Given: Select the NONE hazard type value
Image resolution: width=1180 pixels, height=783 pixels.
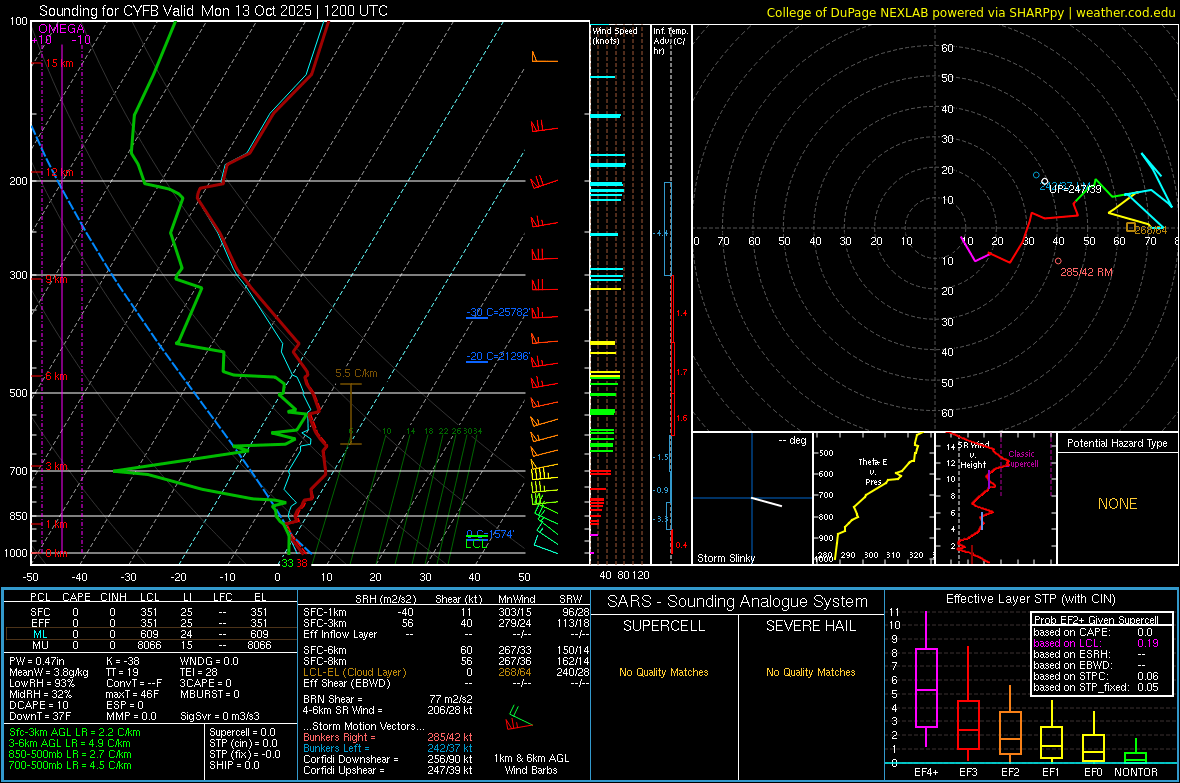Looking at the screenshot, I should click(x=1117, y=504).
